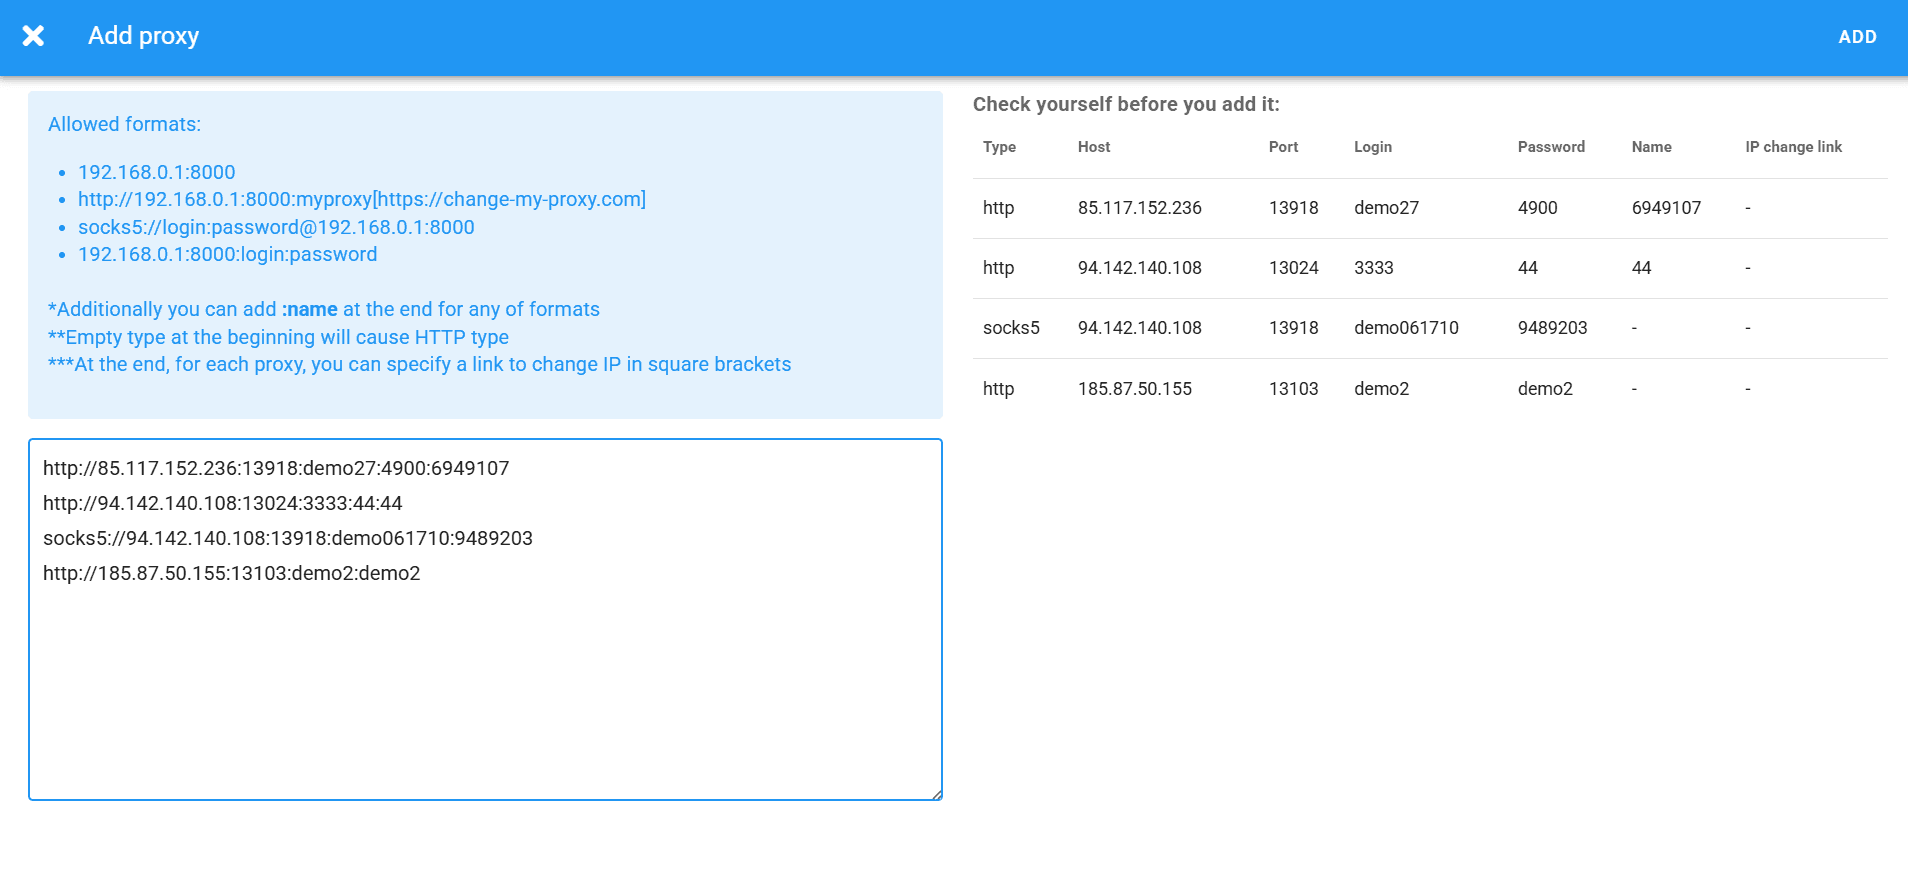Click the first proxy line in text area
This screenshot has height=896, width=1908.
276,468
